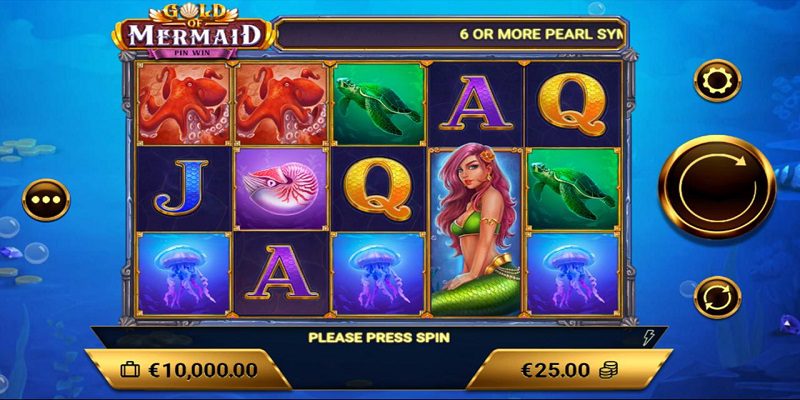Click the mermaid wild symbol
This screenshot has width=800, height=400.
(x=476, y=232)
